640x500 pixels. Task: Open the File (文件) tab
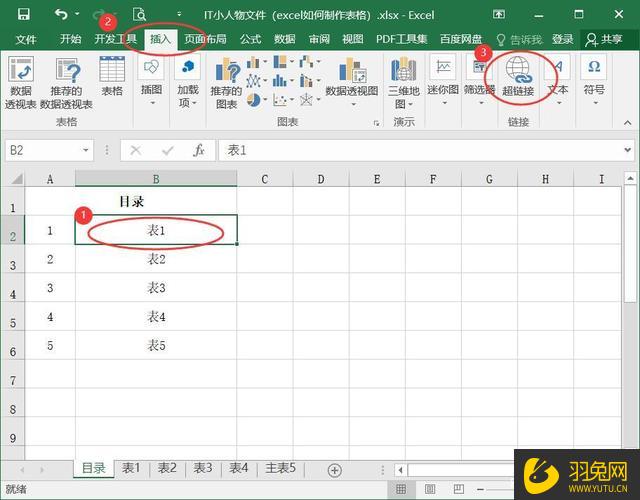click(x=26, y=39)
